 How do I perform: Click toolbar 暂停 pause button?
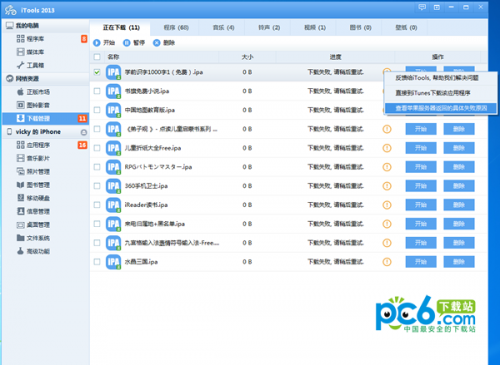click(x=134, y=43)
